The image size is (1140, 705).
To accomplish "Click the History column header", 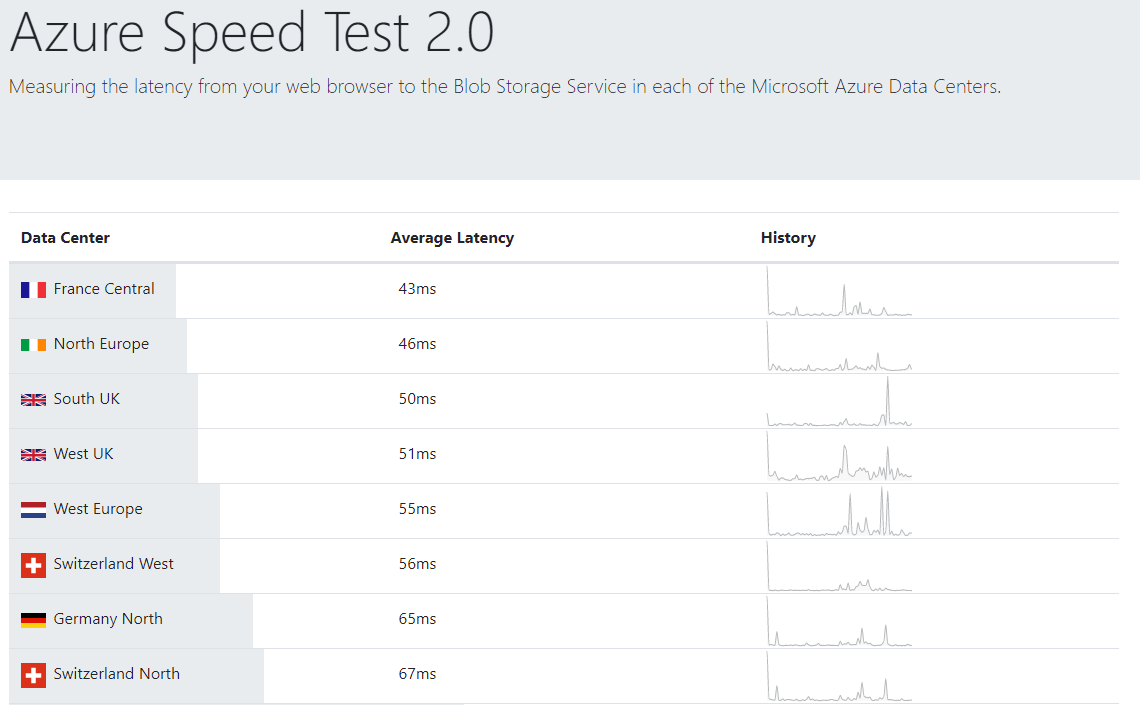I will point(788,237).
